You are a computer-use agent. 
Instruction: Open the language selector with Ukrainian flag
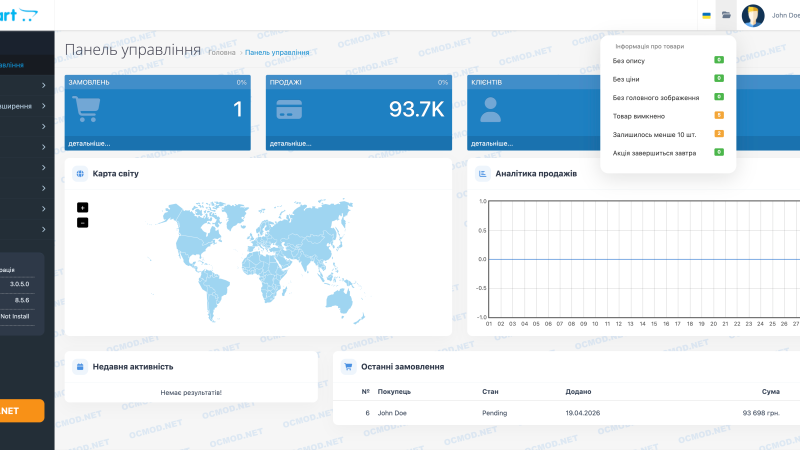coord(706,15)
